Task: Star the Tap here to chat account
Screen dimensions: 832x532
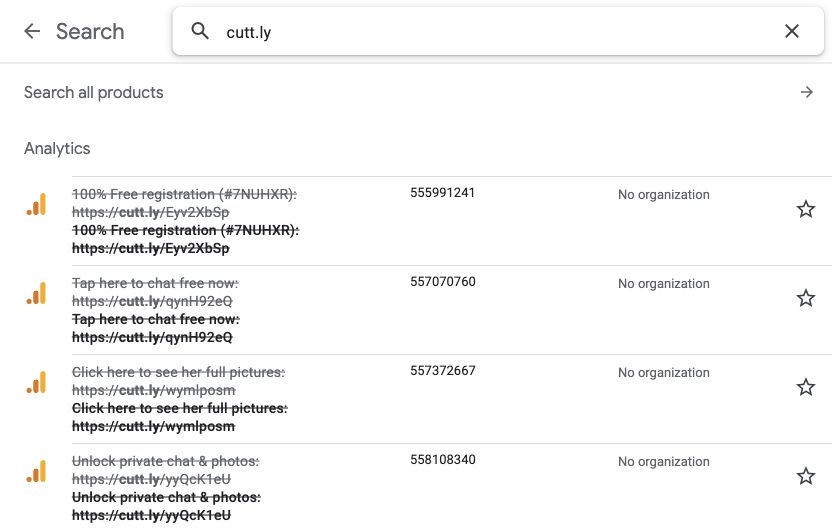Action: (x=805, y=298)
